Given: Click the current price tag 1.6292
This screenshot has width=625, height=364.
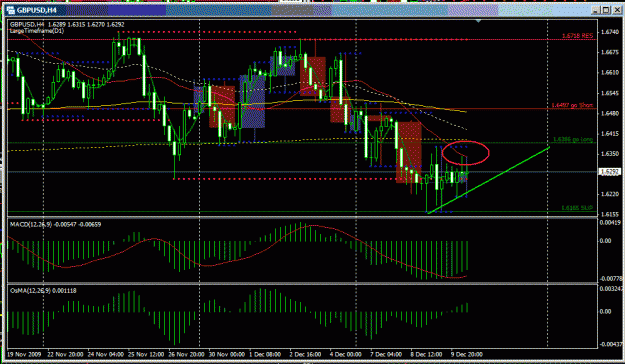Looking at the screenshot, I should (610, 172).
